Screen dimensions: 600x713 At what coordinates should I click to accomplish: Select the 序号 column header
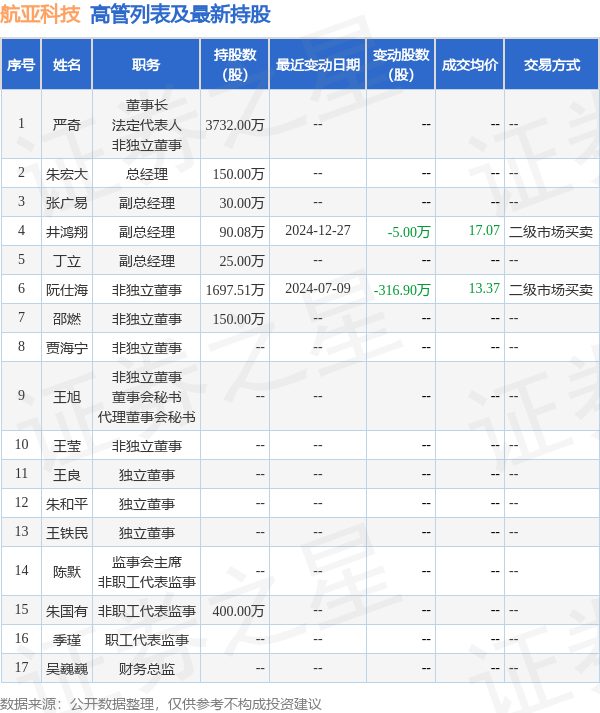coord(21,65)
